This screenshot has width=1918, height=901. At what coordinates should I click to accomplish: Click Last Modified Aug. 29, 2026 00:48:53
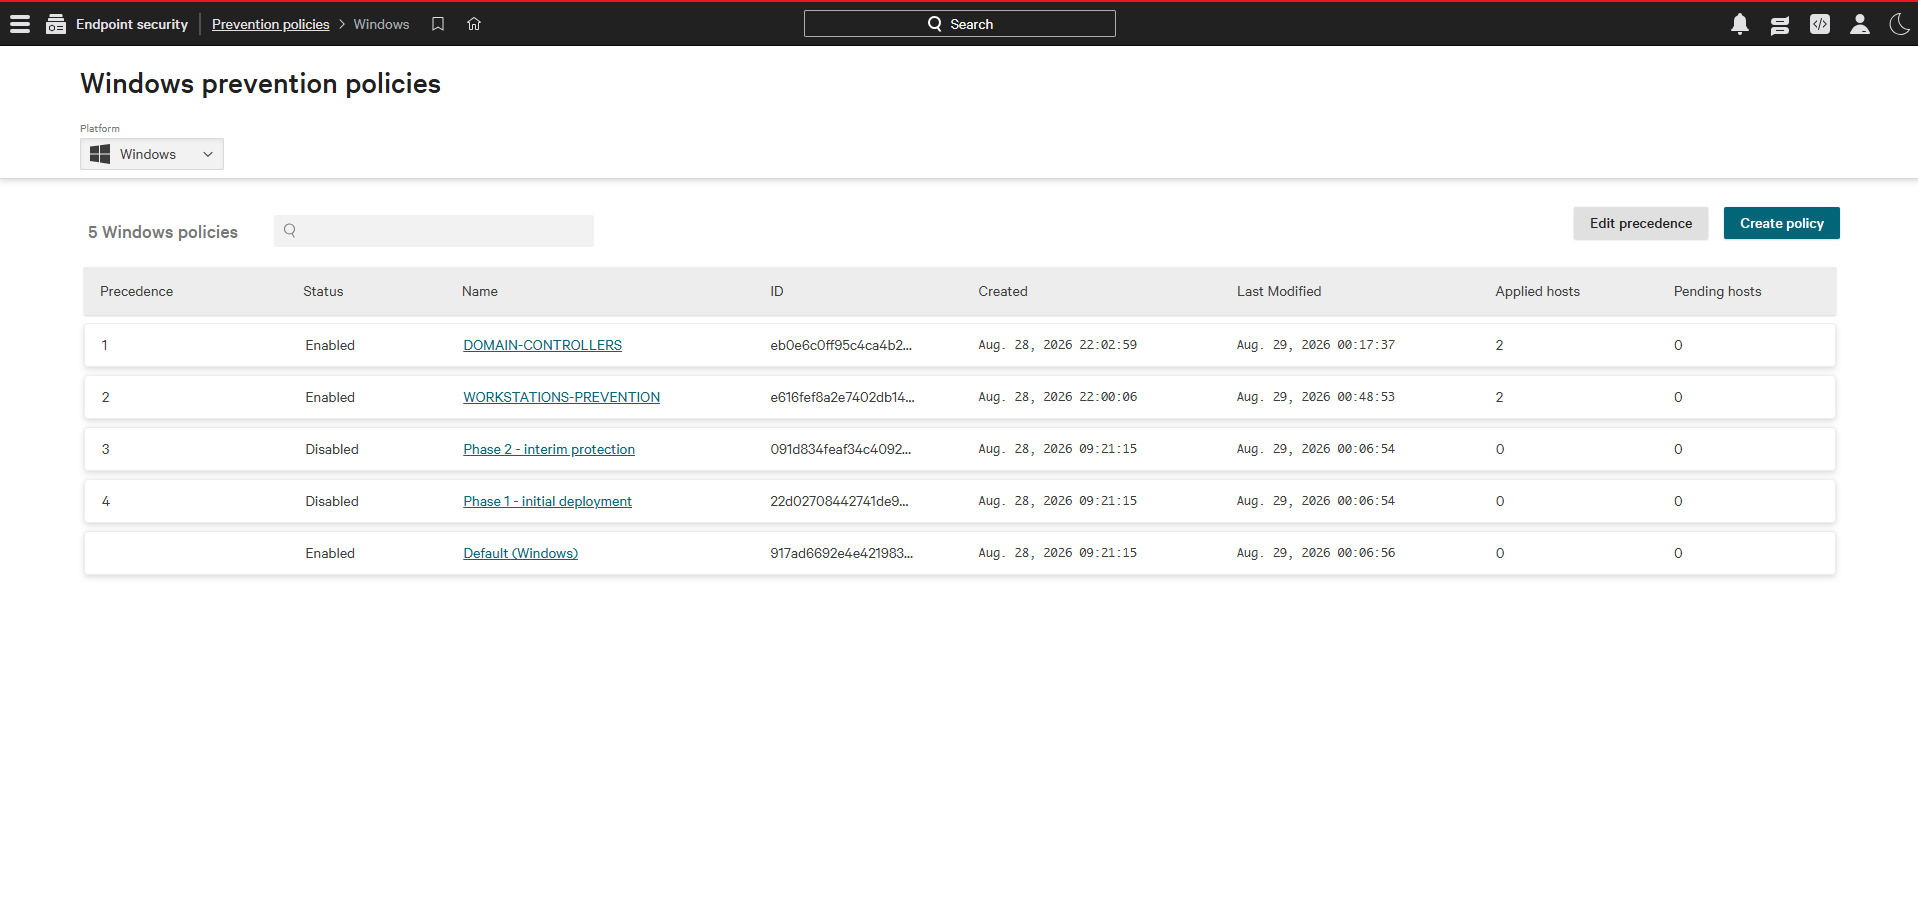click(x=1315, y=397)
